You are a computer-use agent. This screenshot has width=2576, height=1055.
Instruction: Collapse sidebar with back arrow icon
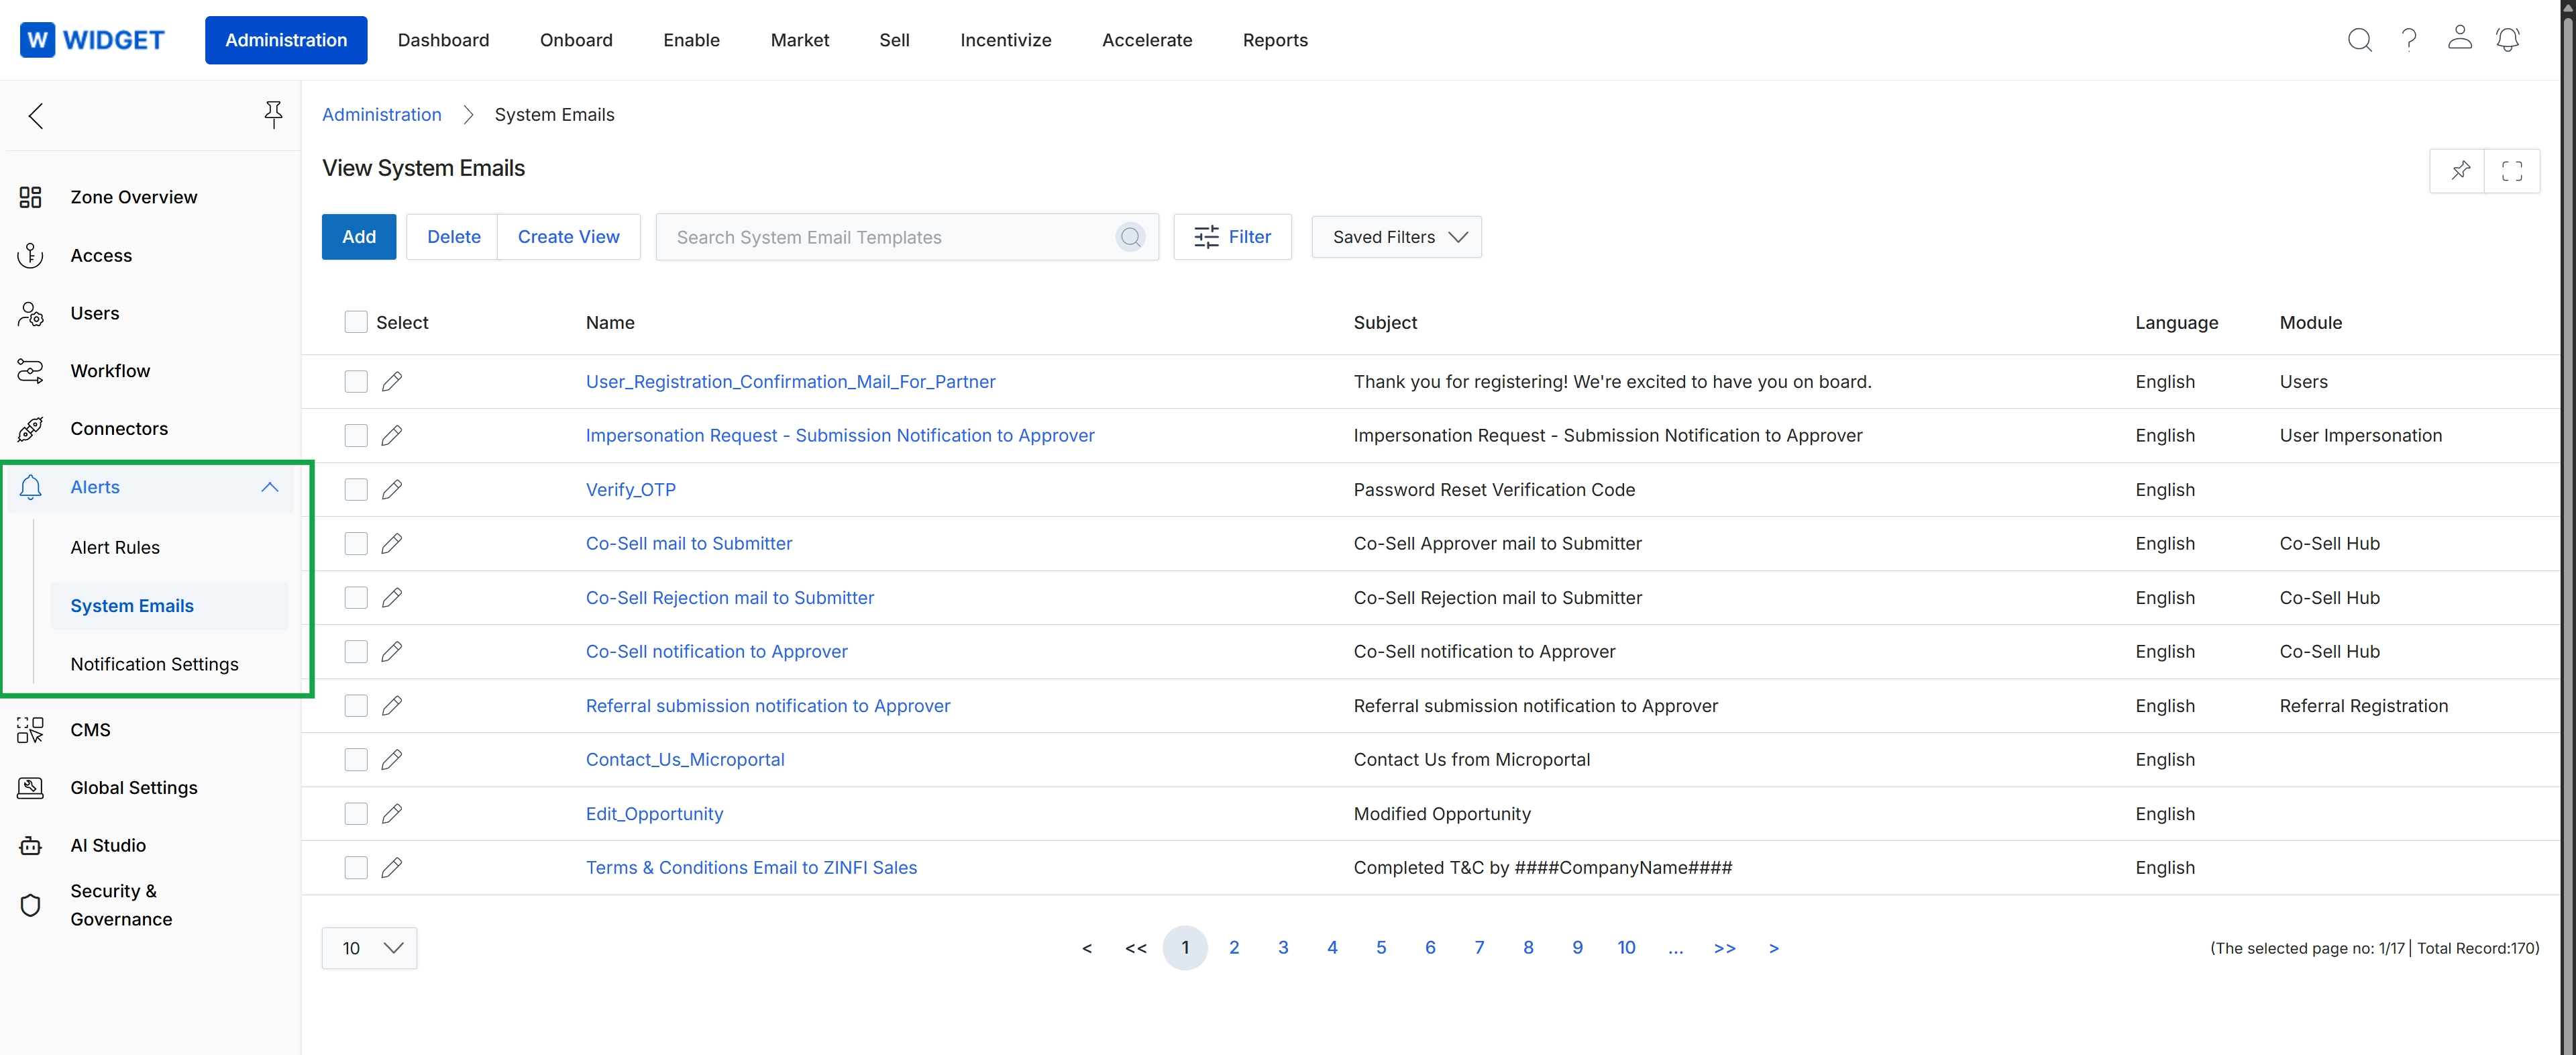[x=36, y=116]
